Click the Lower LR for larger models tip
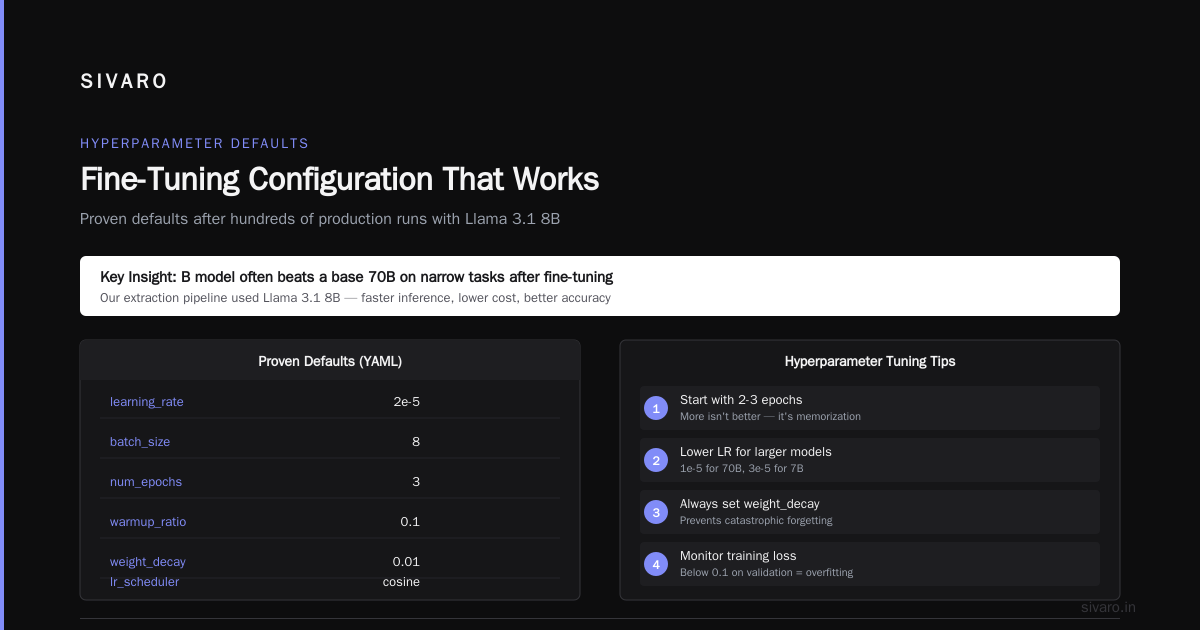Screen dimensions: 1200x630 [x=756, y=452]
